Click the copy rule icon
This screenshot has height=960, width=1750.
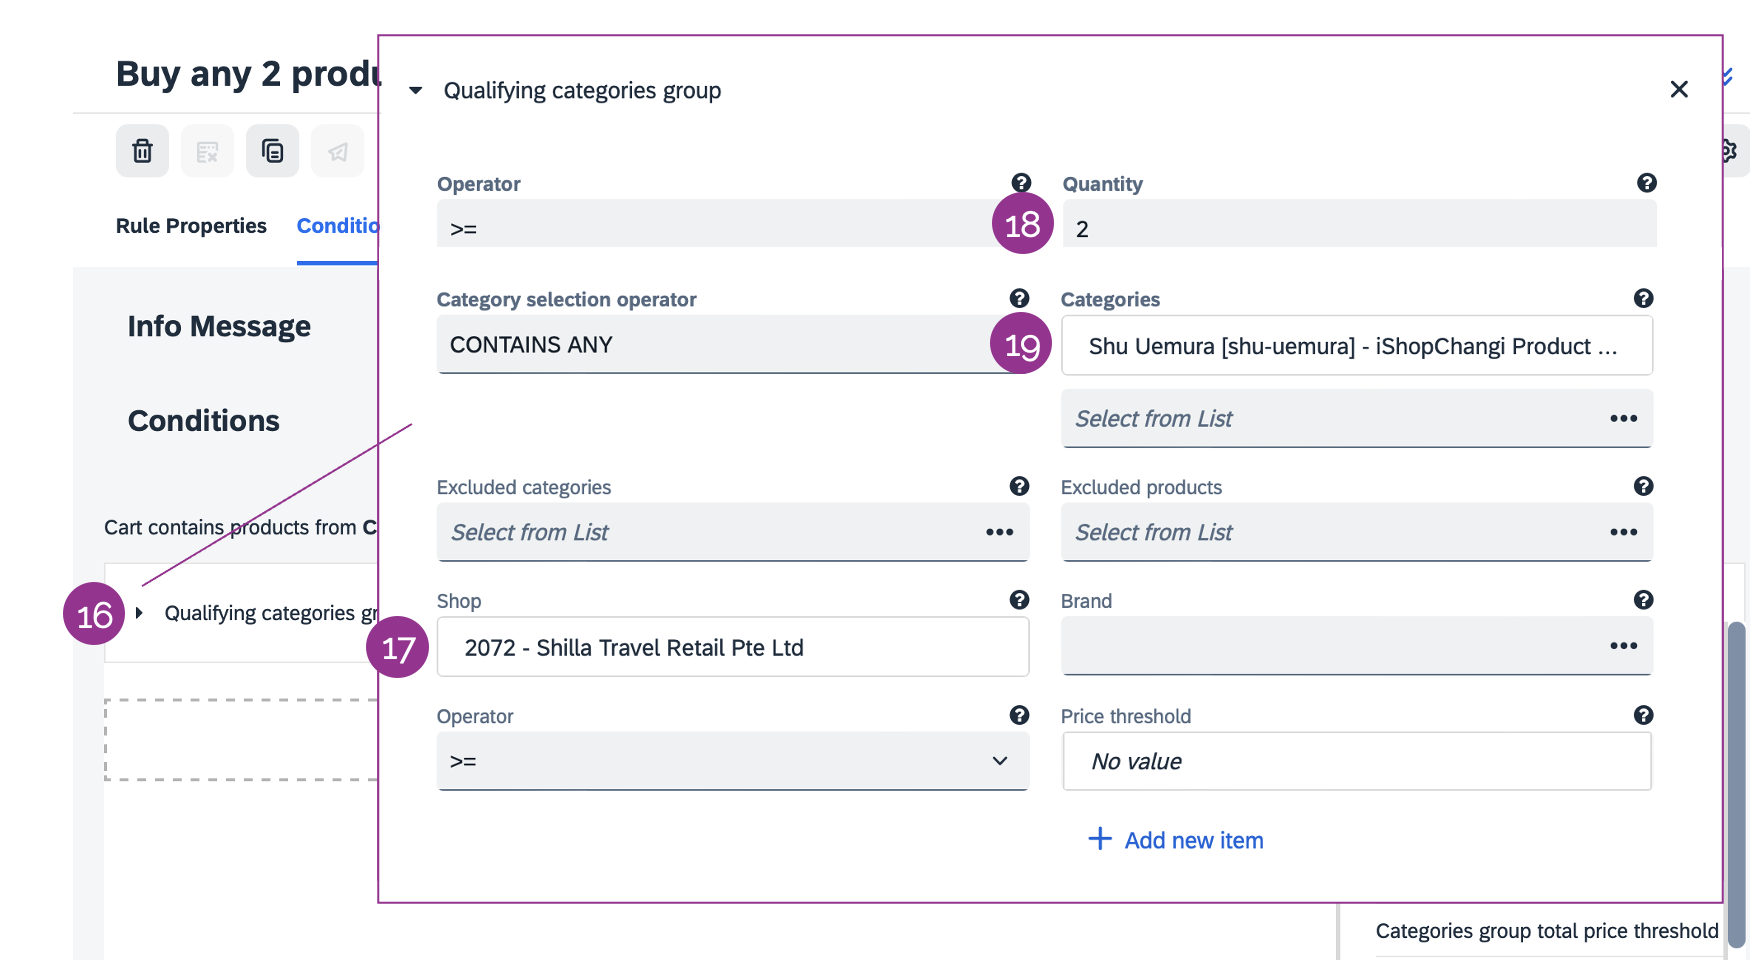click(x=272, y=151)
